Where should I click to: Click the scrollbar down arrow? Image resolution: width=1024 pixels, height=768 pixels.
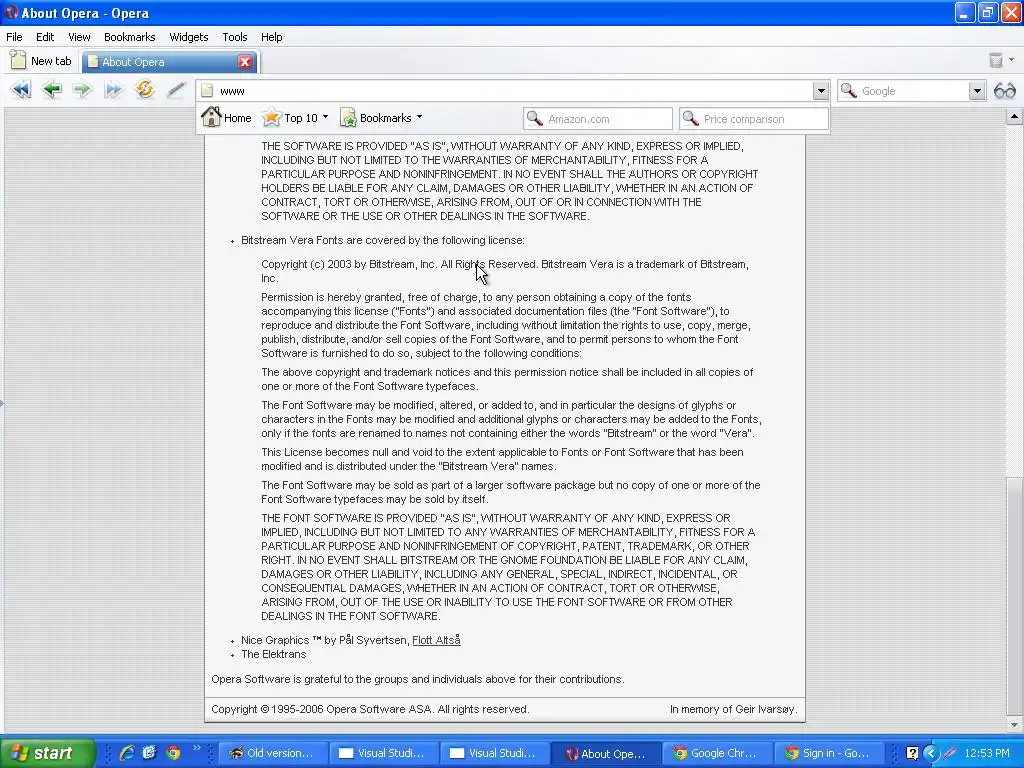click(x=1014, y=724)
